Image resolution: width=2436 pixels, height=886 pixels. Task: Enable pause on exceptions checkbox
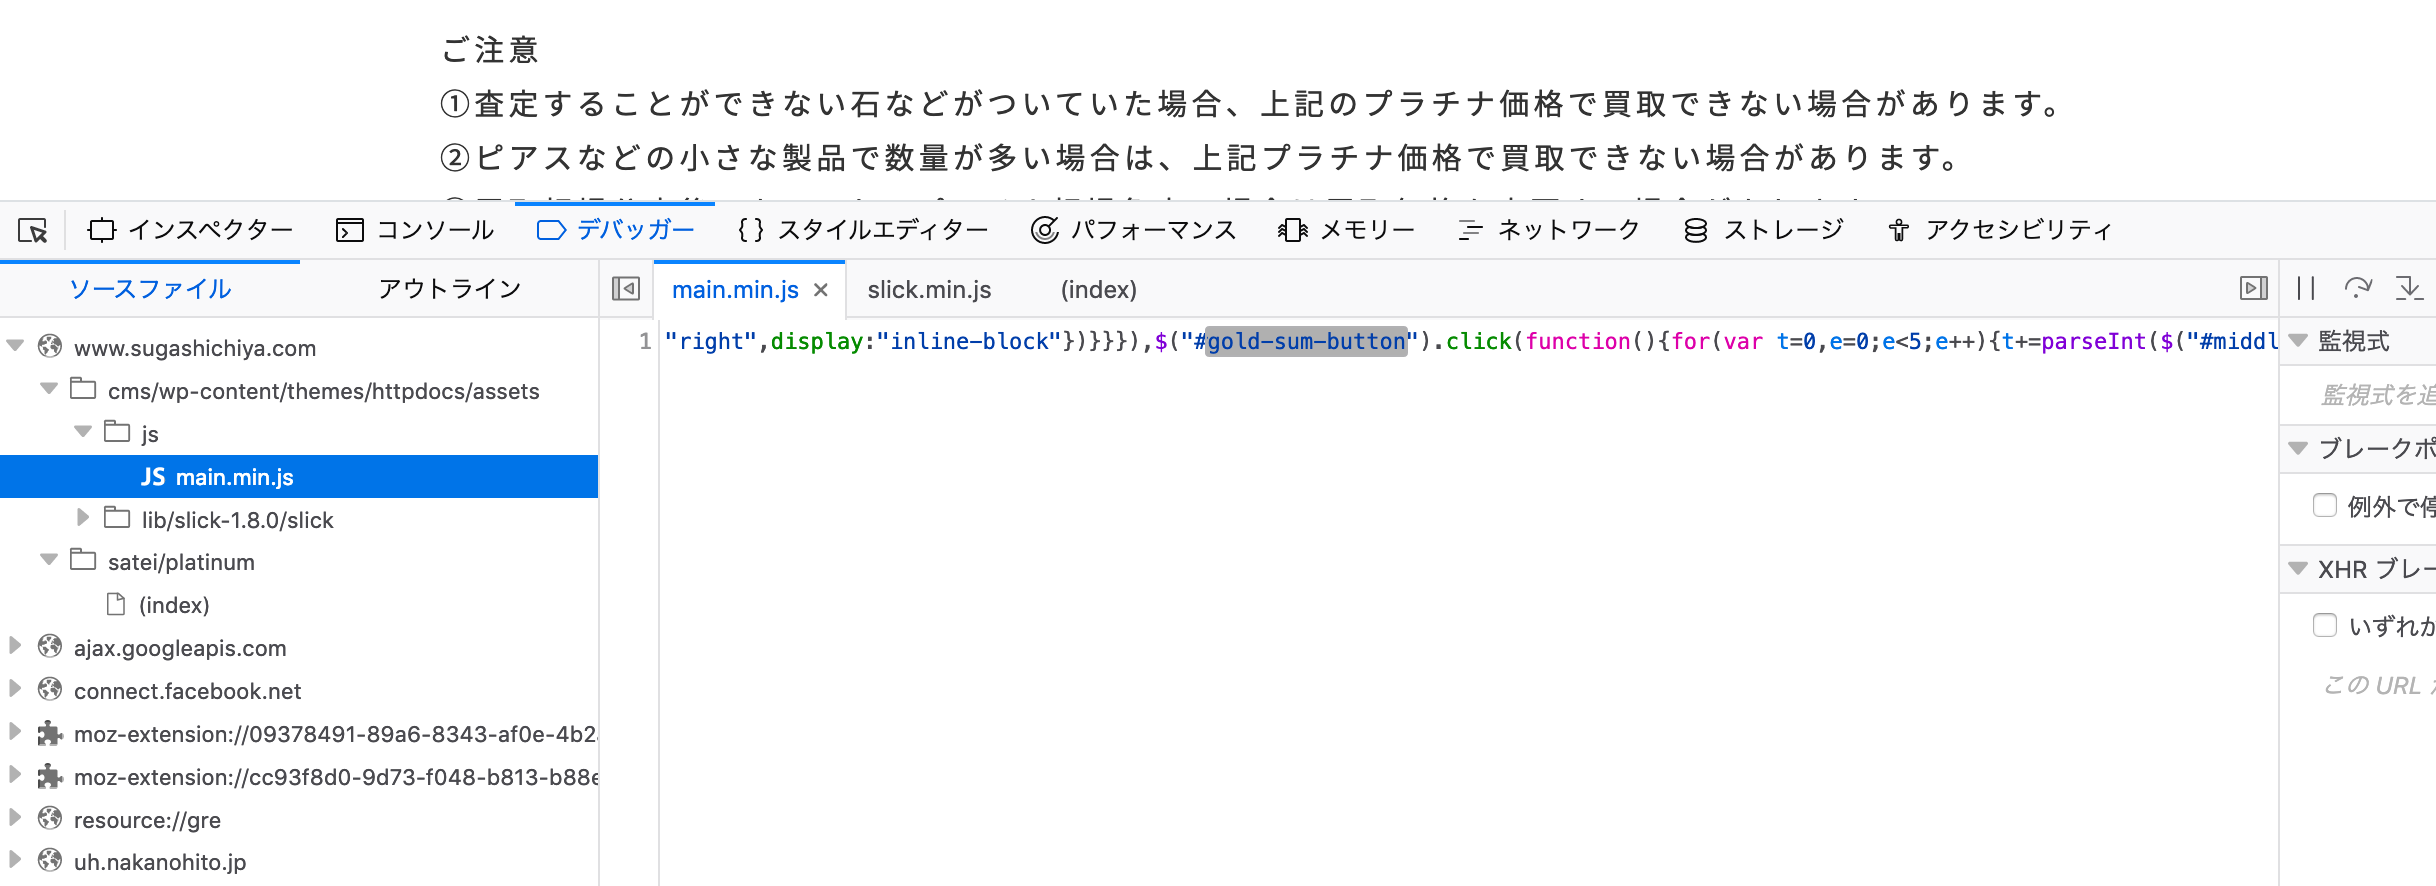[2325, 505]
